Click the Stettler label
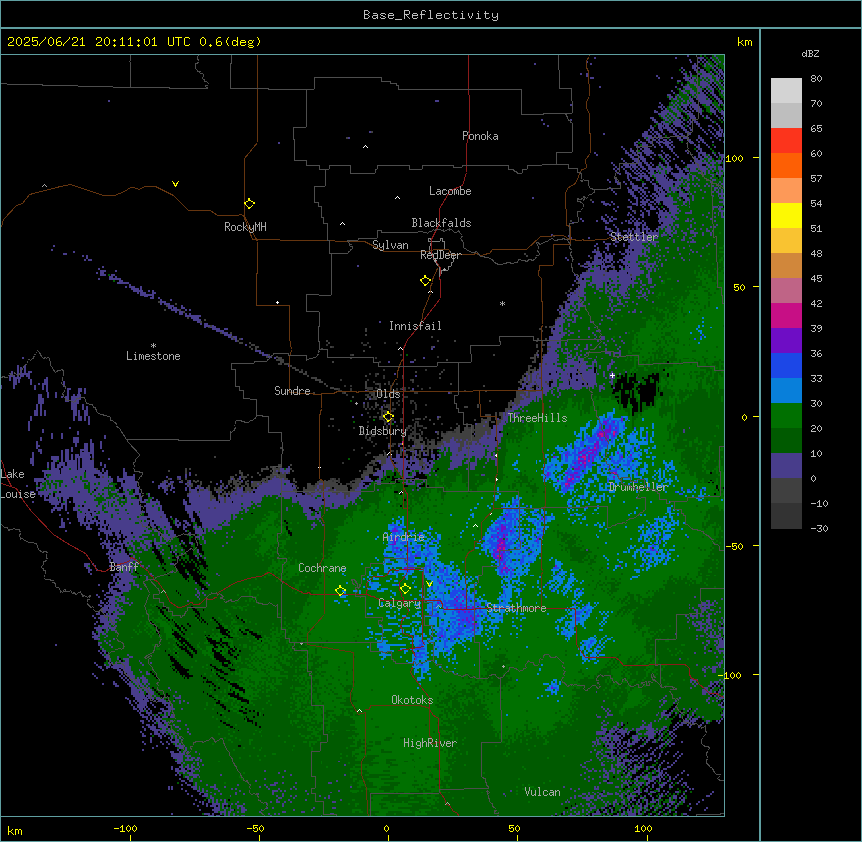This screenshot has width=862, height=842. pos(634,237)
